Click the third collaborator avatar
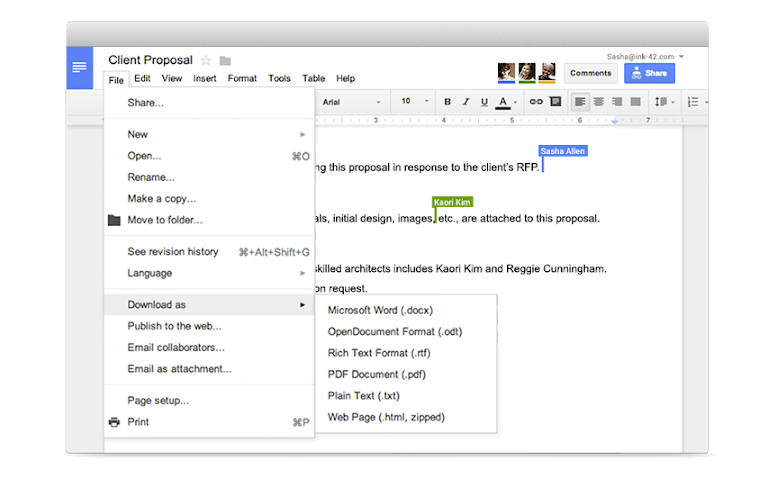Image resolution: width=768 pixels, height=479 pixels. coord(547,72)
